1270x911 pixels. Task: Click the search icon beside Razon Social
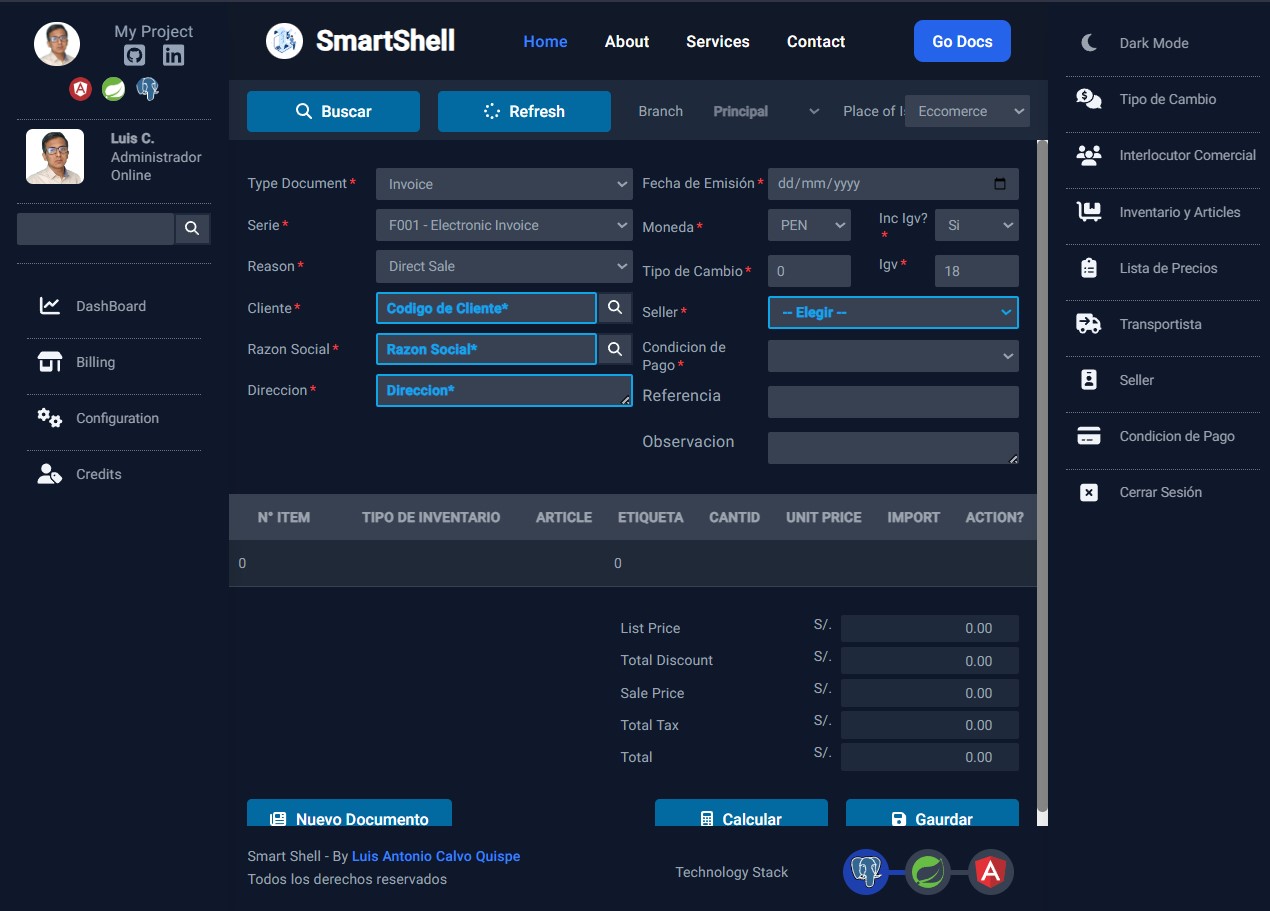[x=615, y=349]
